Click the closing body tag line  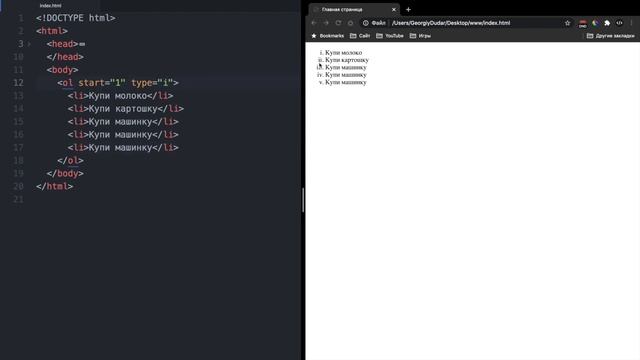[65, 173]
